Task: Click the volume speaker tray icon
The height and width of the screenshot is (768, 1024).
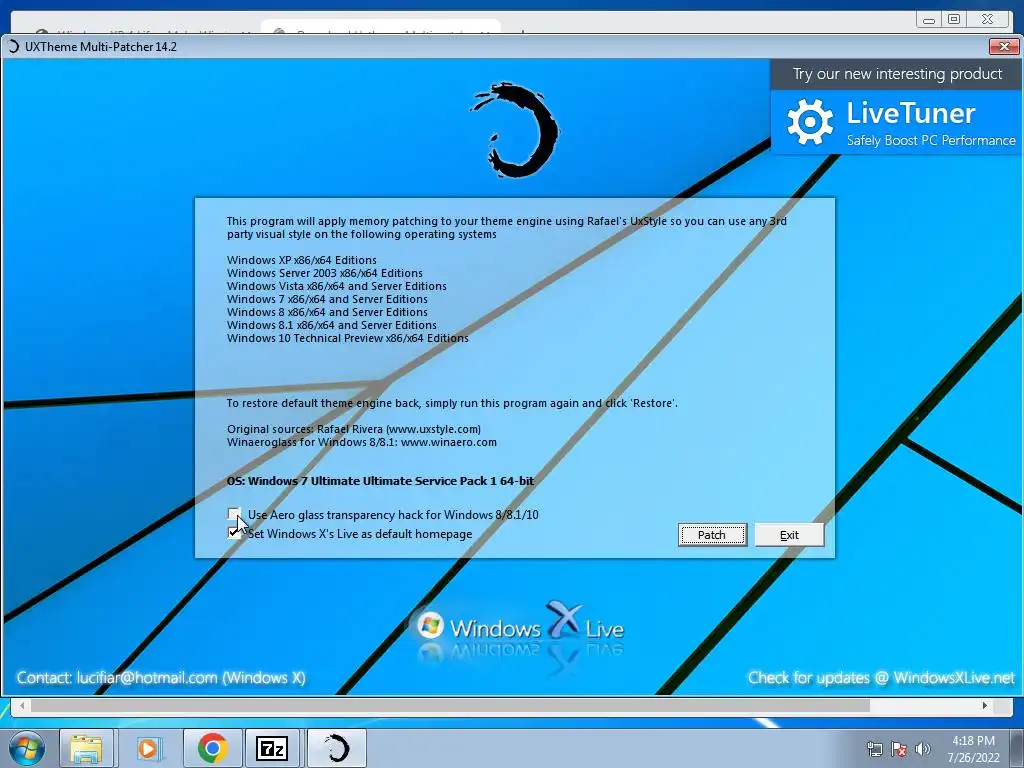Action: [x=923, y=749]
